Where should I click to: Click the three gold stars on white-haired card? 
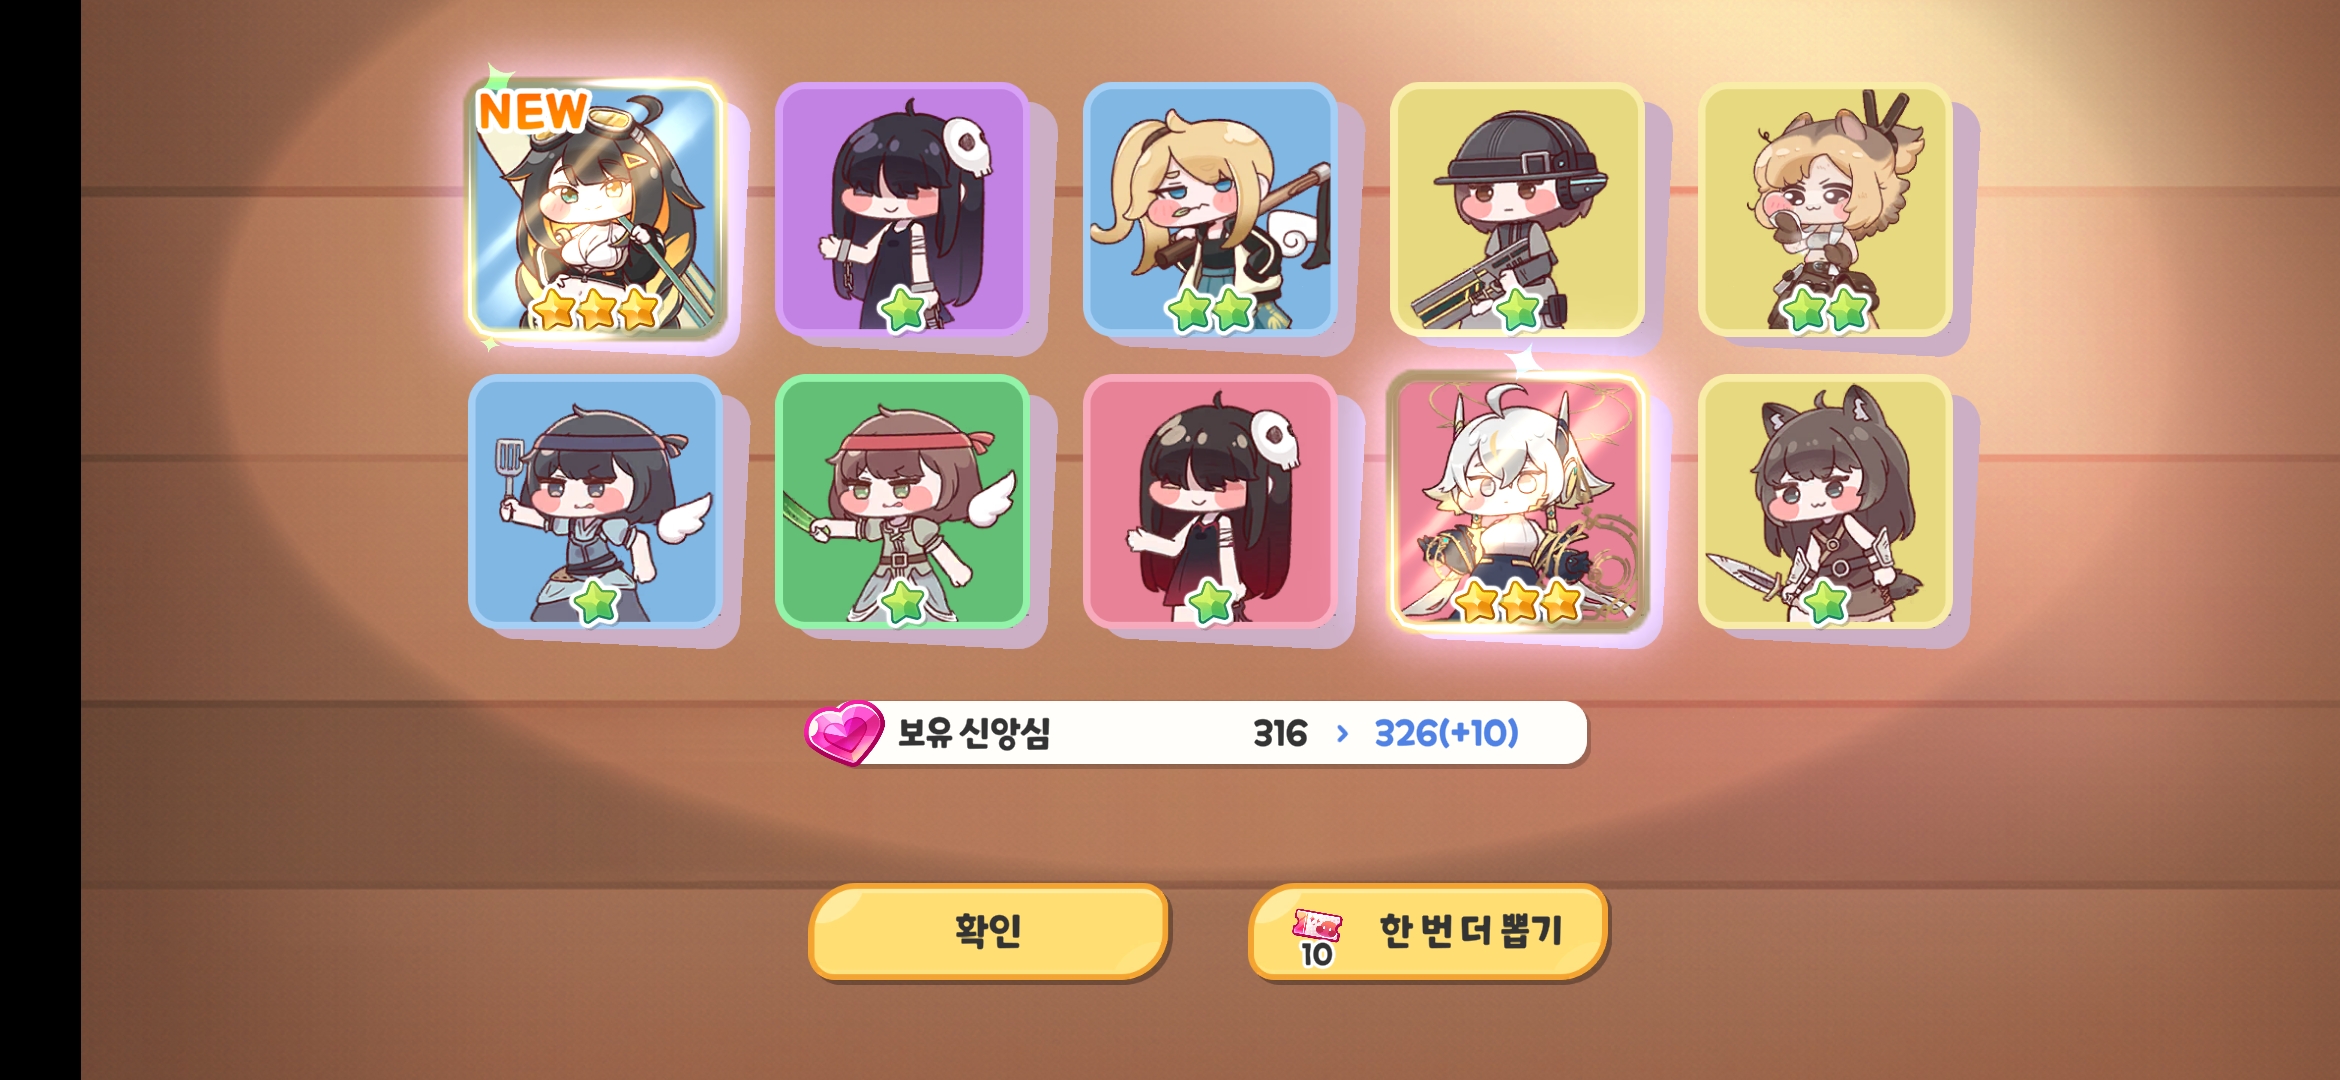(1518, 602)
